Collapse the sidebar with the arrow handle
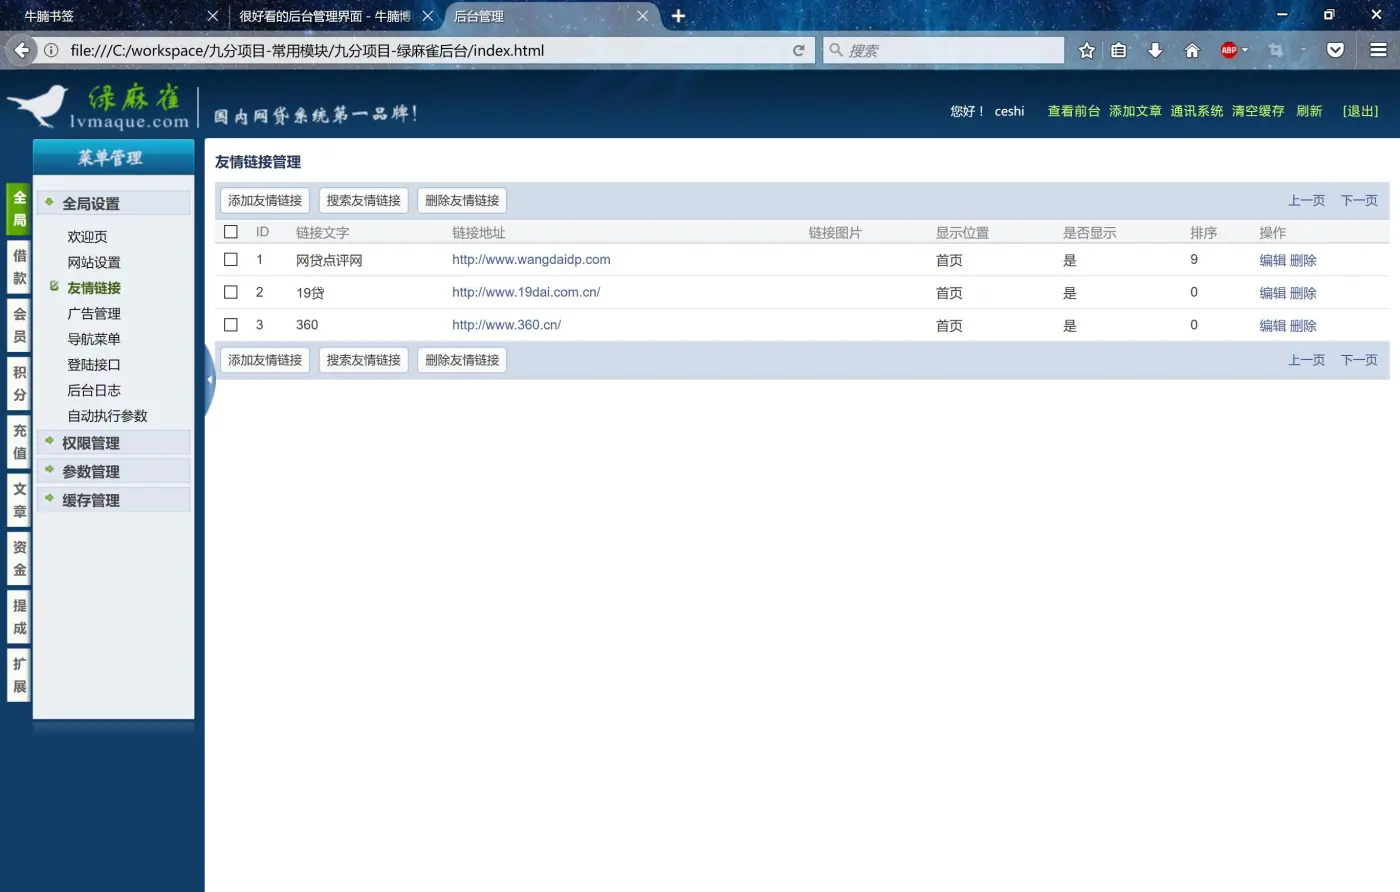Viewport: 1400px width, 892px height. tap(210, 380)
